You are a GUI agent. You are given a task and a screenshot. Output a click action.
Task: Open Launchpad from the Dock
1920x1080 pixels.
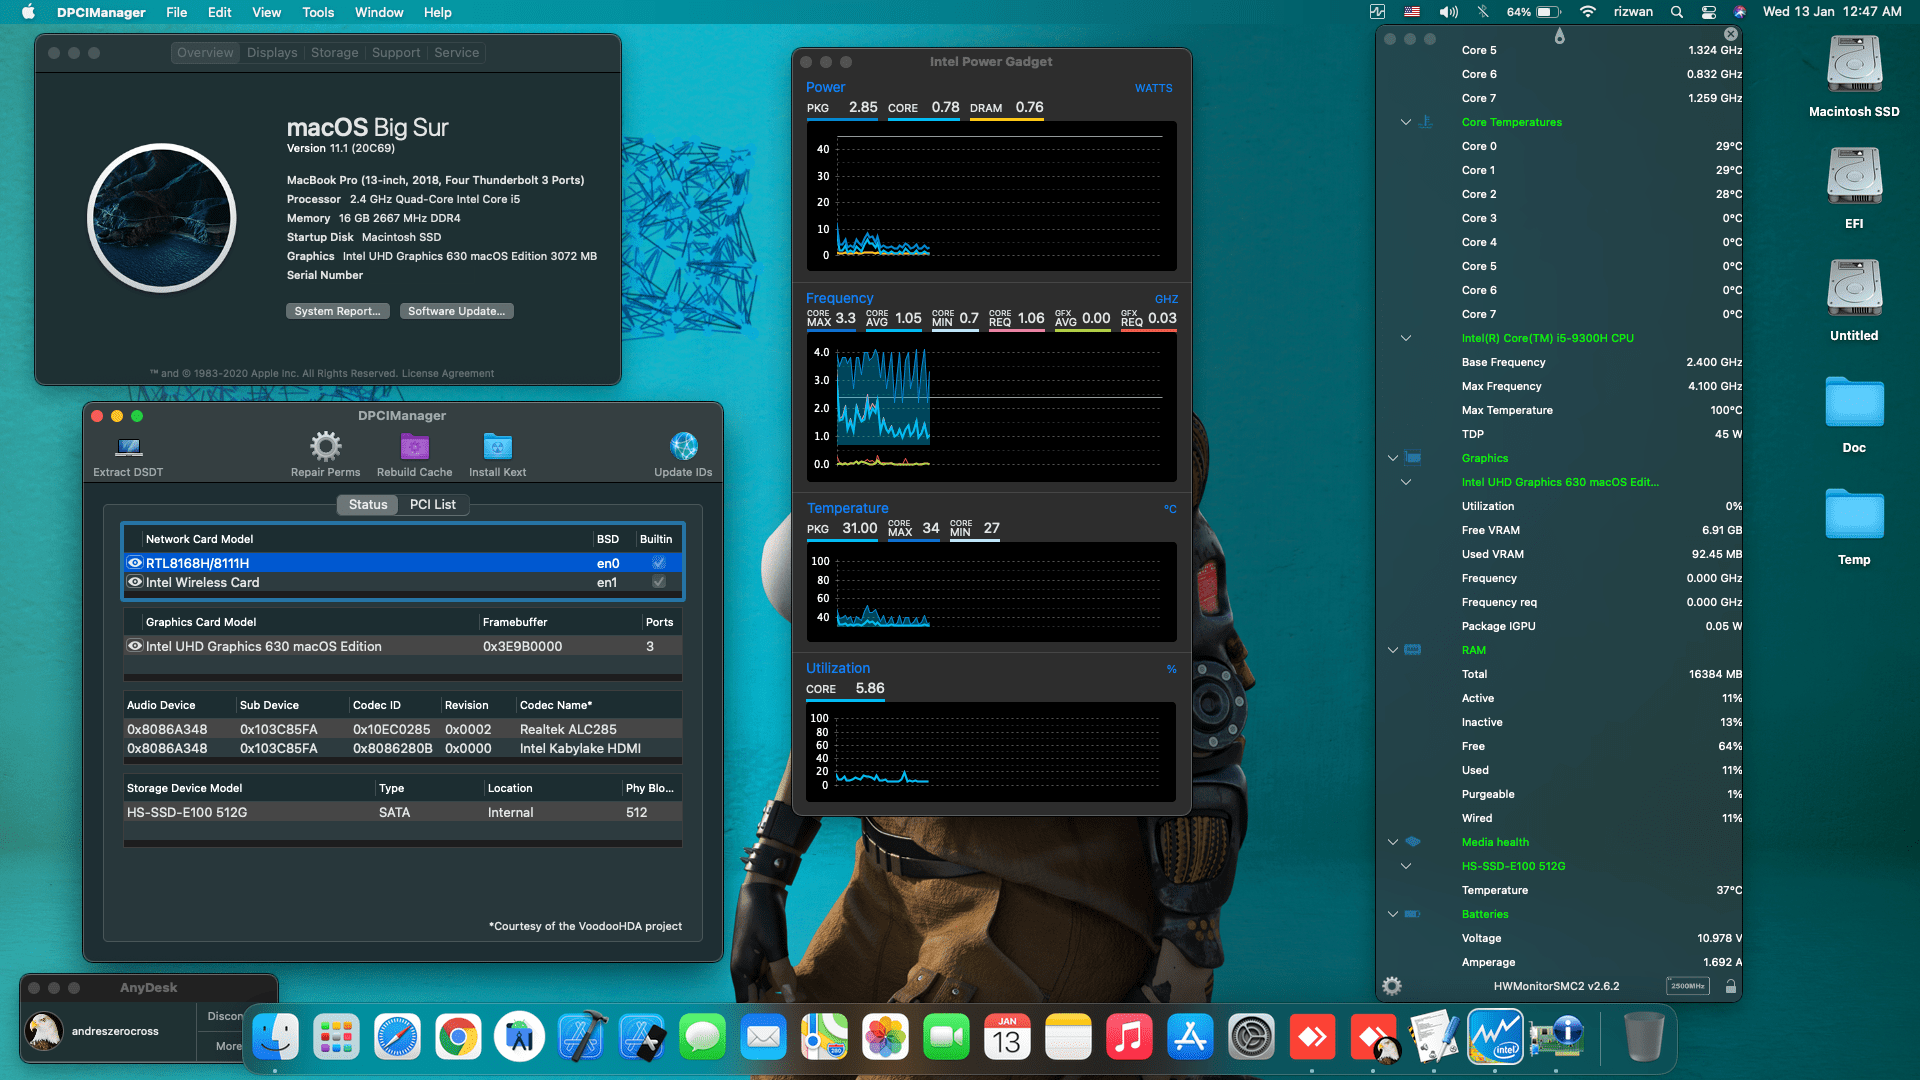[336, 1038]
